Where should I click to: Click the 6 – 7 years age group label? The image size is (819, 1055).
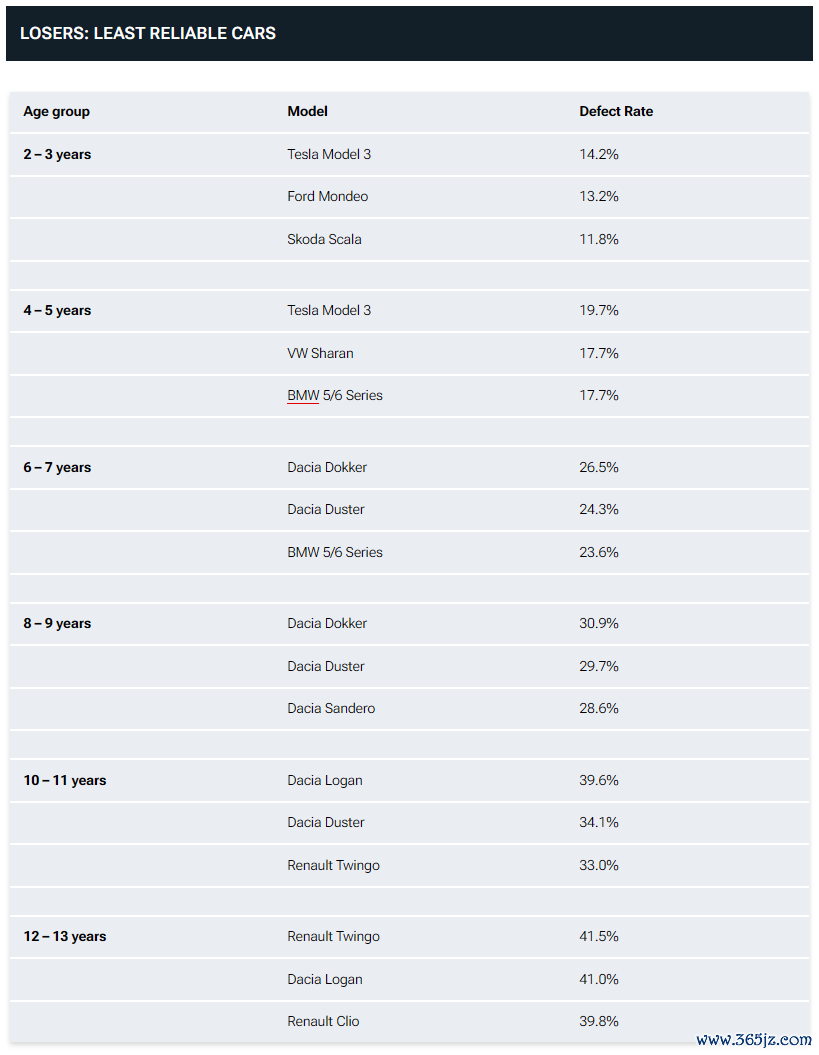click(57, 467)
